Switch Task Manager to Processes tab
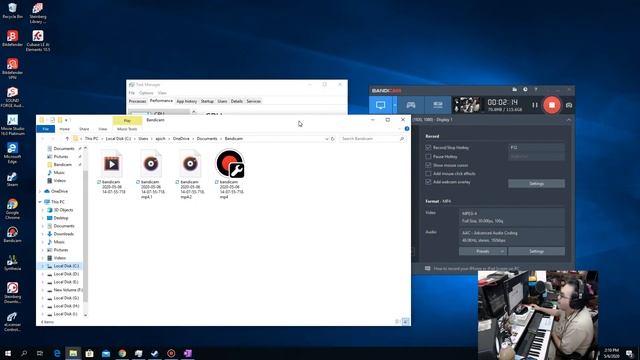Screen dimensions: 640x360 click(138, 101)
